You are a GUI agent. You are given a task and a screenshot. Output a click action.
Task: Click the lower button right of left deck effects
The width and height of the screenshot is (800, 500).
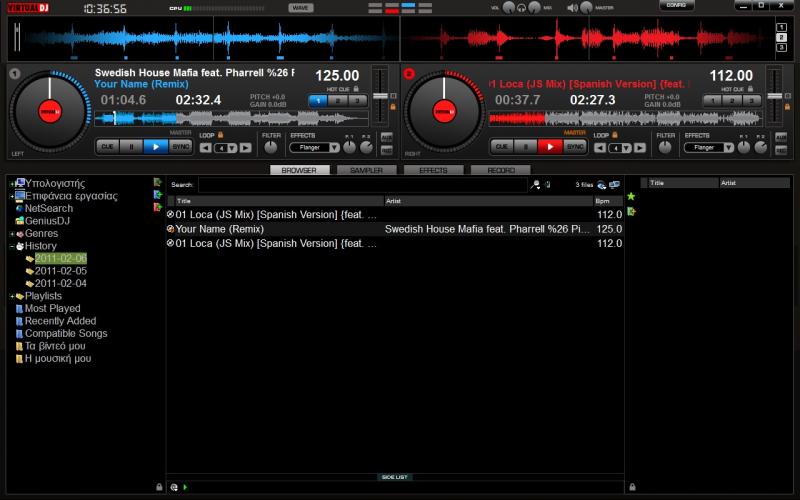386,151
